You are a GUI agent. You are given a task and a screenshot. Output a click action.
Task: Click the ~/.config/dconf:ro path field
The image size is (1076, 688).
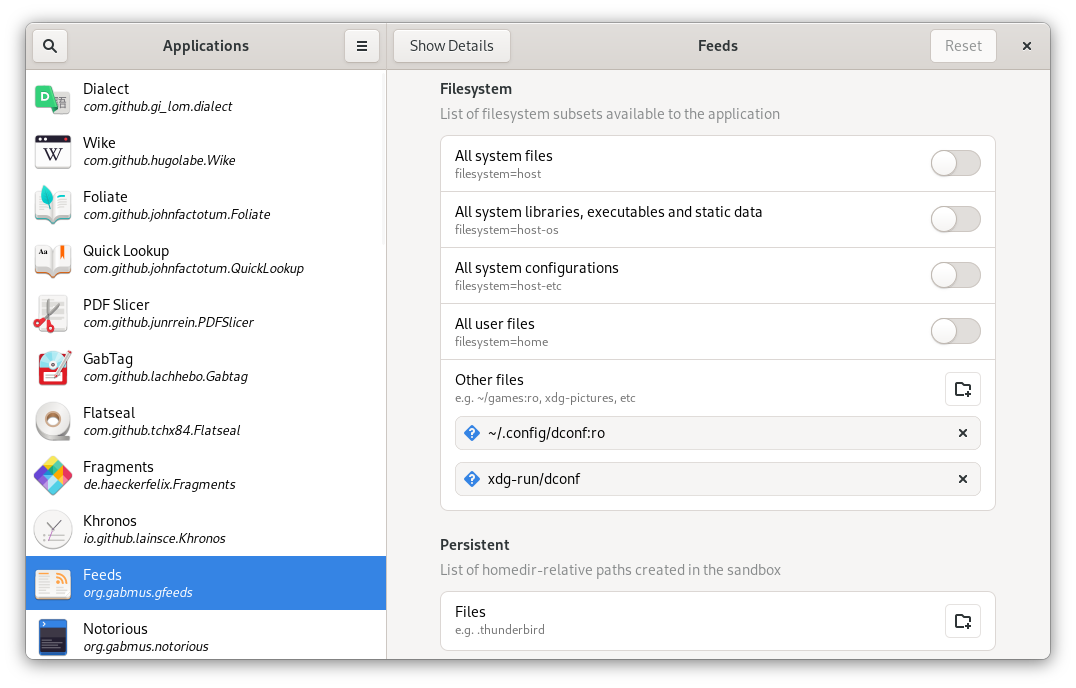coord(700,433)
